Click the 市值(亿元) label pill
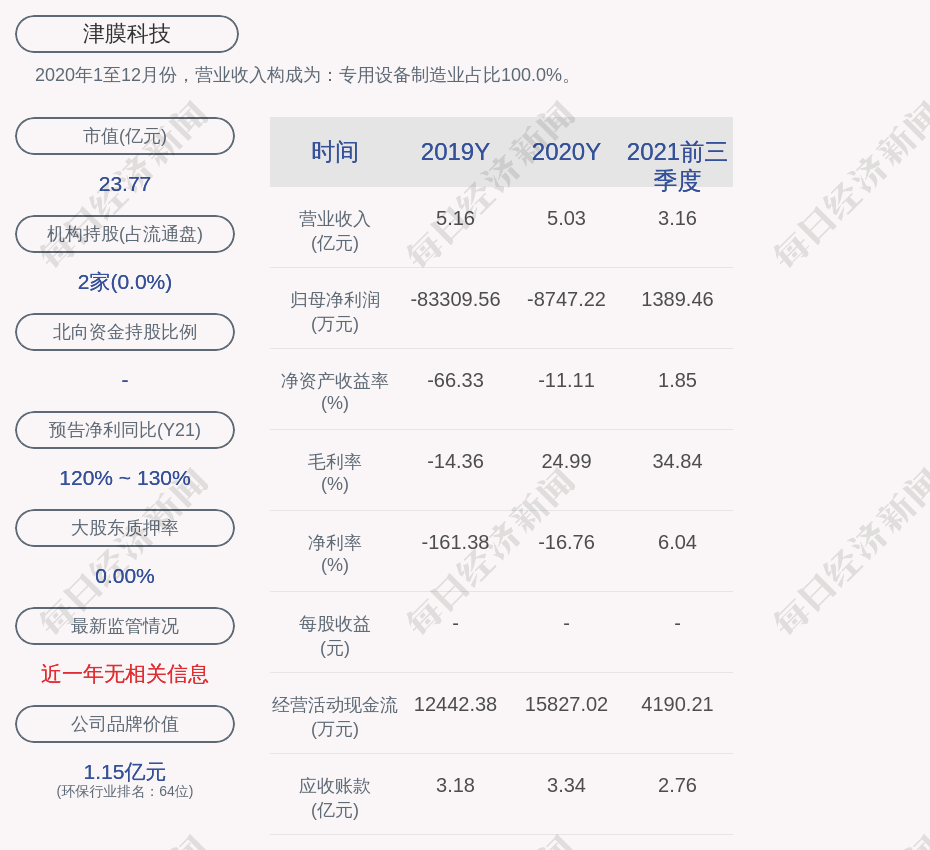The image size is (930, 850). coord(125,136)
